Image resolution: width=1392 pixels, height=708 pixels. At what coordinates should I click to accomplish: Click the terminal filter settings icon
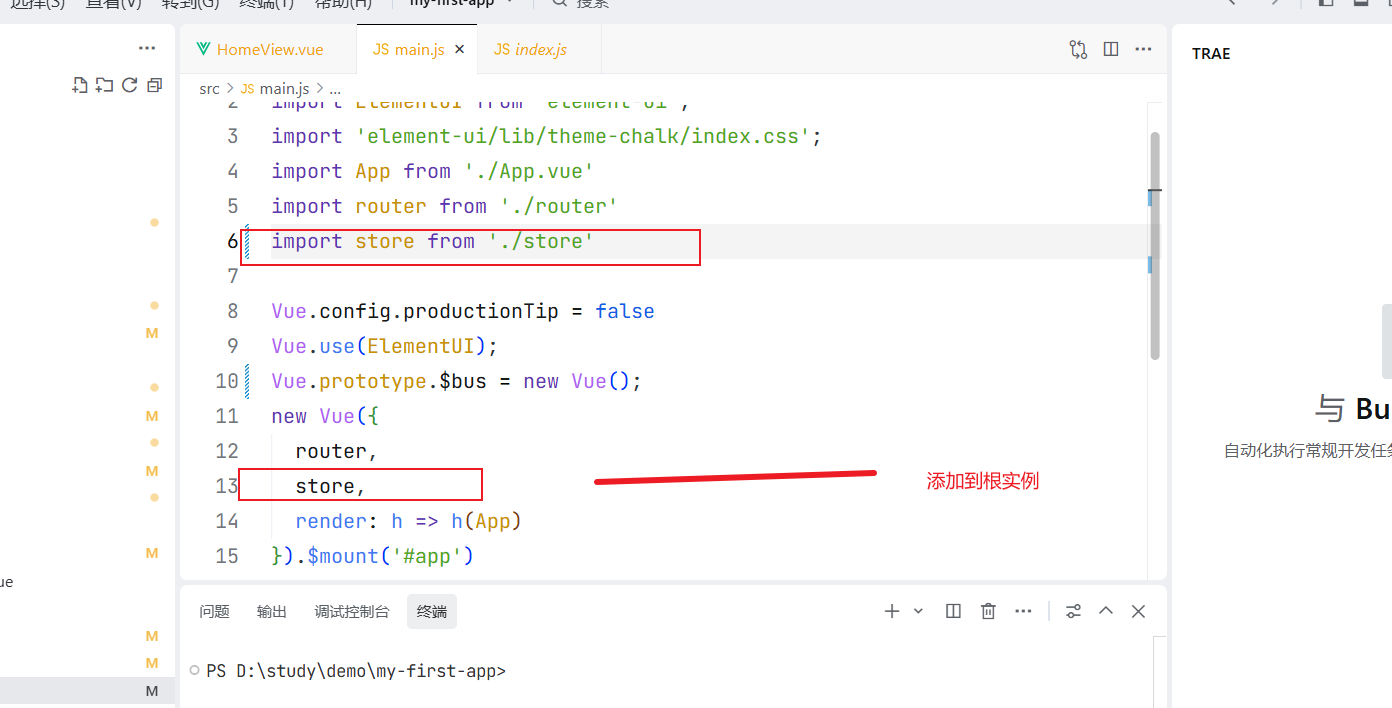tap(1072, 610)
